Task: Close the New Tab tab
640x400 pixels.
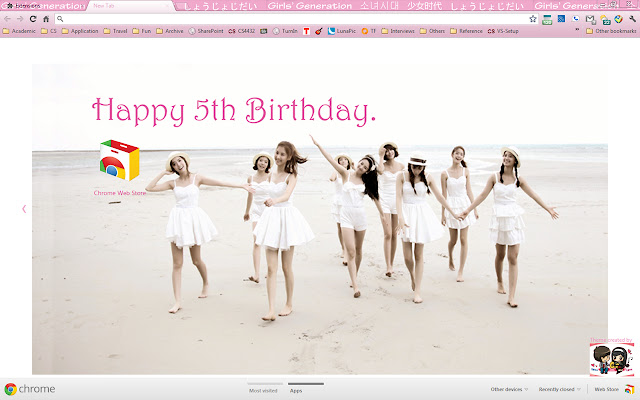Action: pos(167,6)
